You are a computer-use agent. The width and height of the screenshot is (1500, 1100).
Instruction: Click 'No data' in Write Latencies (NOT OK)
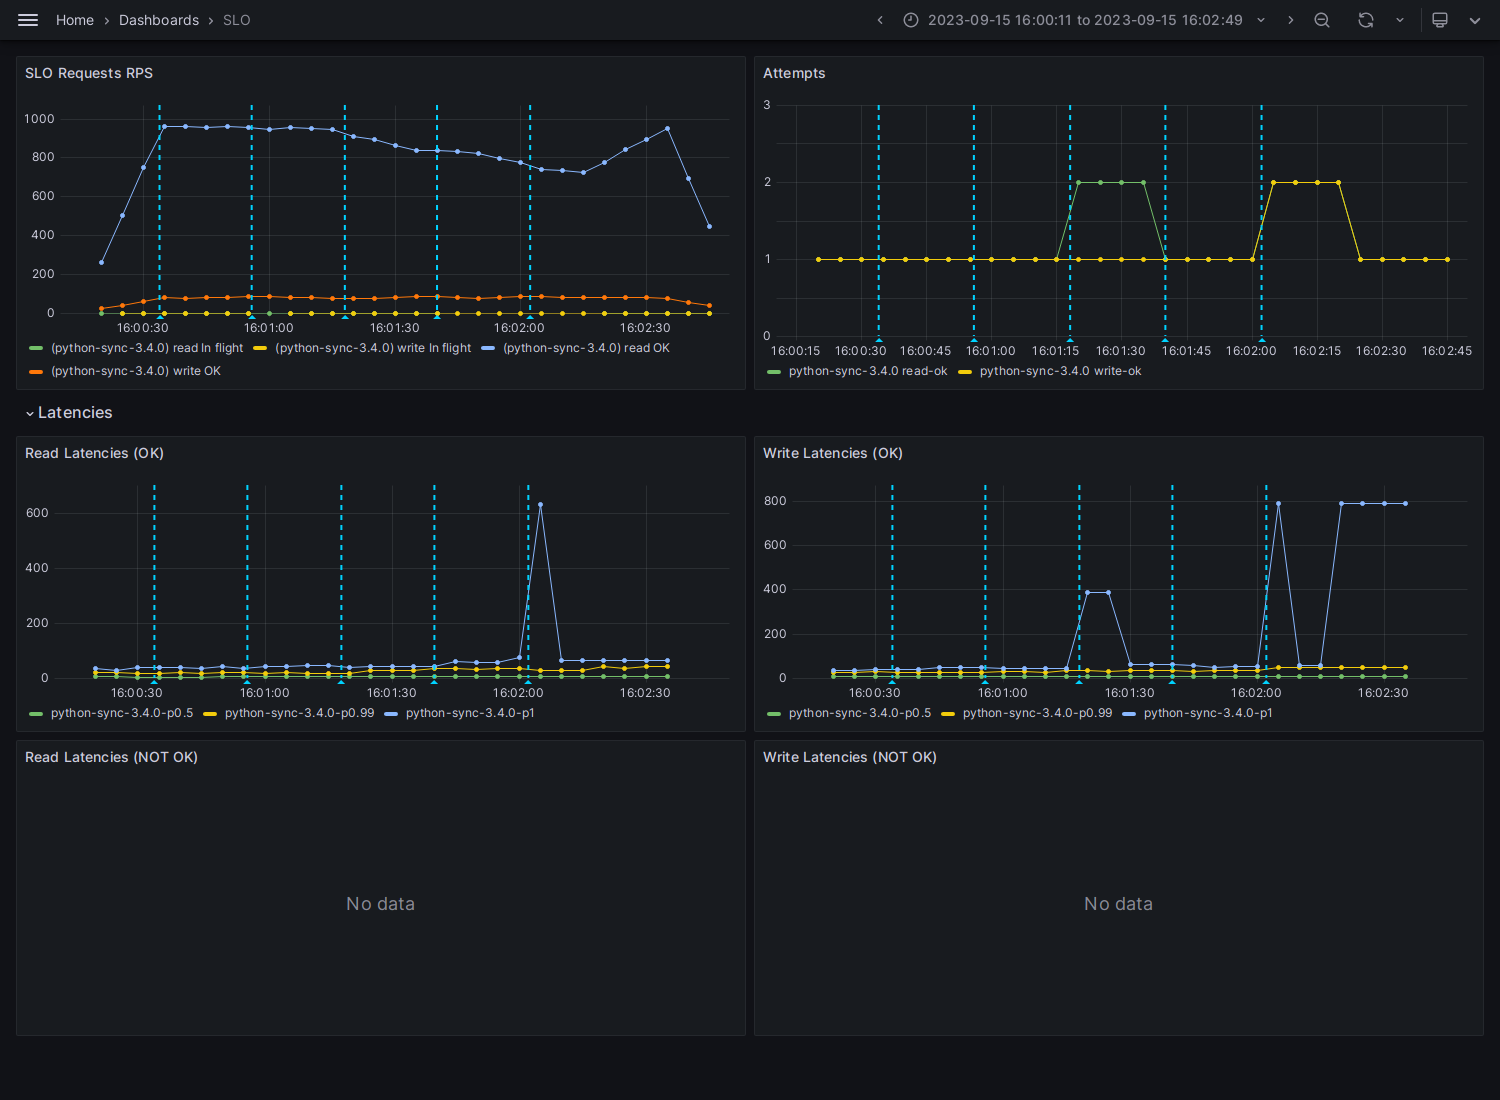tap(1118, 904)
